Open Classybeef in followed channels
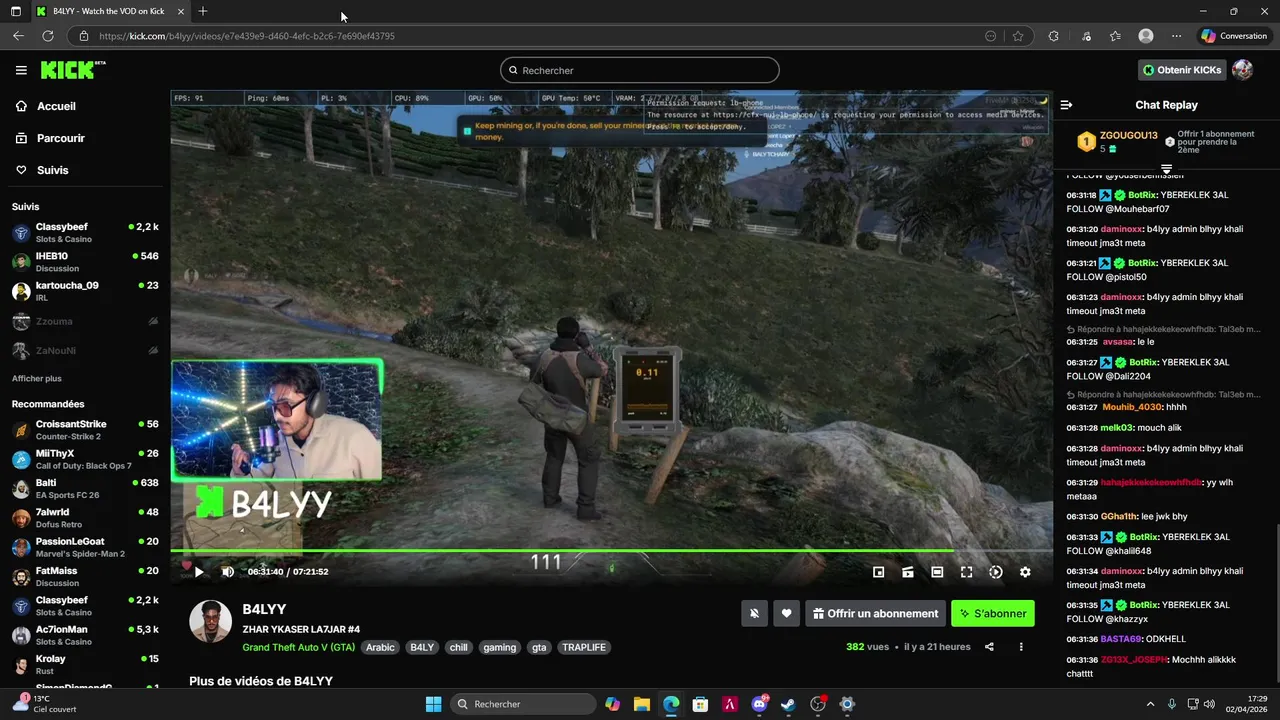The width and height of the screenshot is (1280, 720). click(85, 233)
